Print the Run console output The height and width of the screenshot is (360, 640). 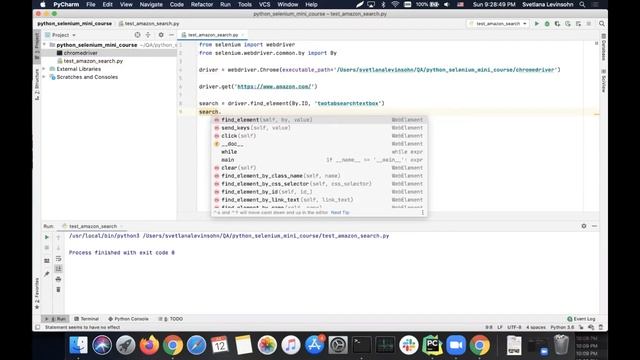[x=58, y=279]
